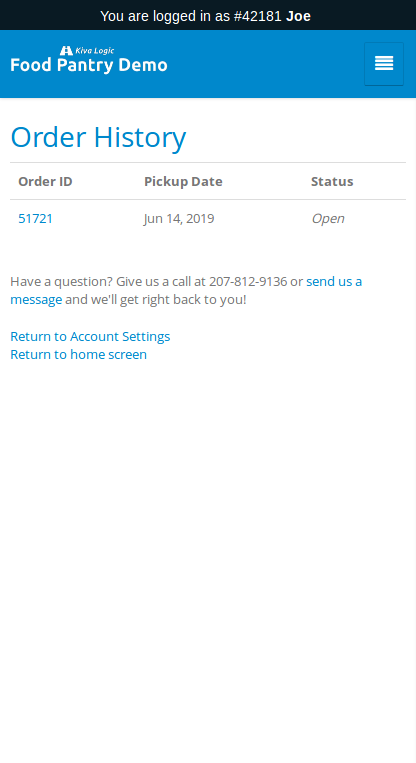Viewport: 416px width, 763px height.
Task: Click the logged in as Joe banner
Action: tap(208, 16)
